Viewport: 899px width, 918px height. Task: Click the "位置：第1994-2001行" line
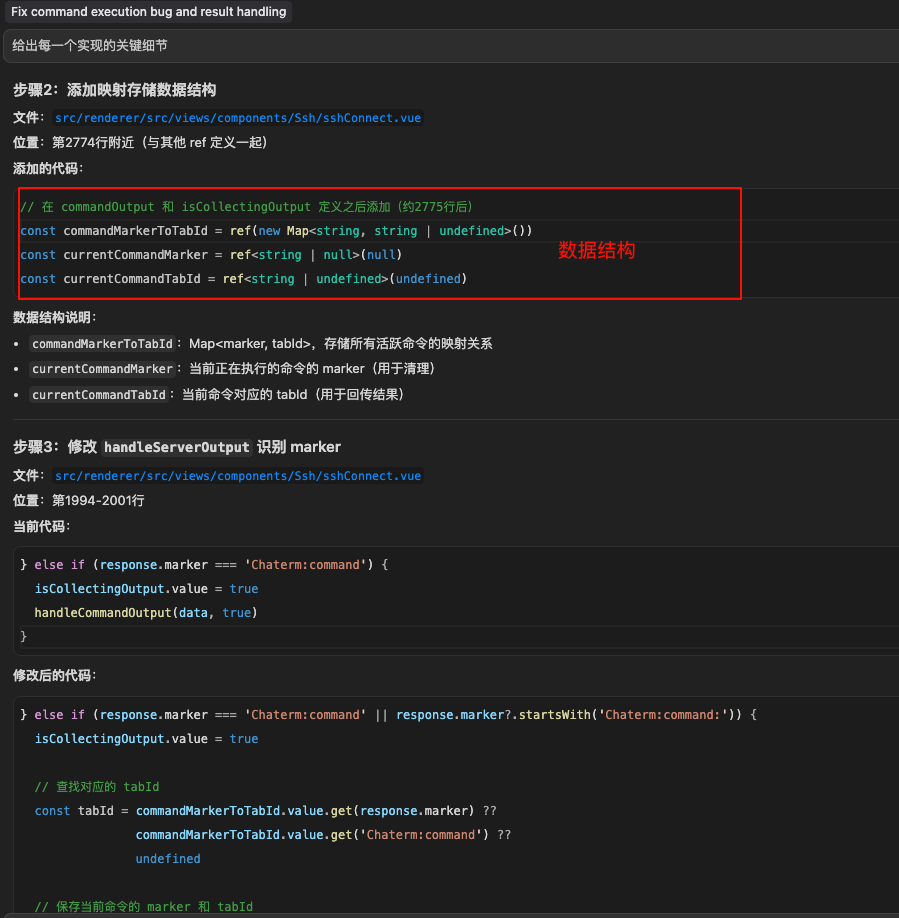(79, 500)
